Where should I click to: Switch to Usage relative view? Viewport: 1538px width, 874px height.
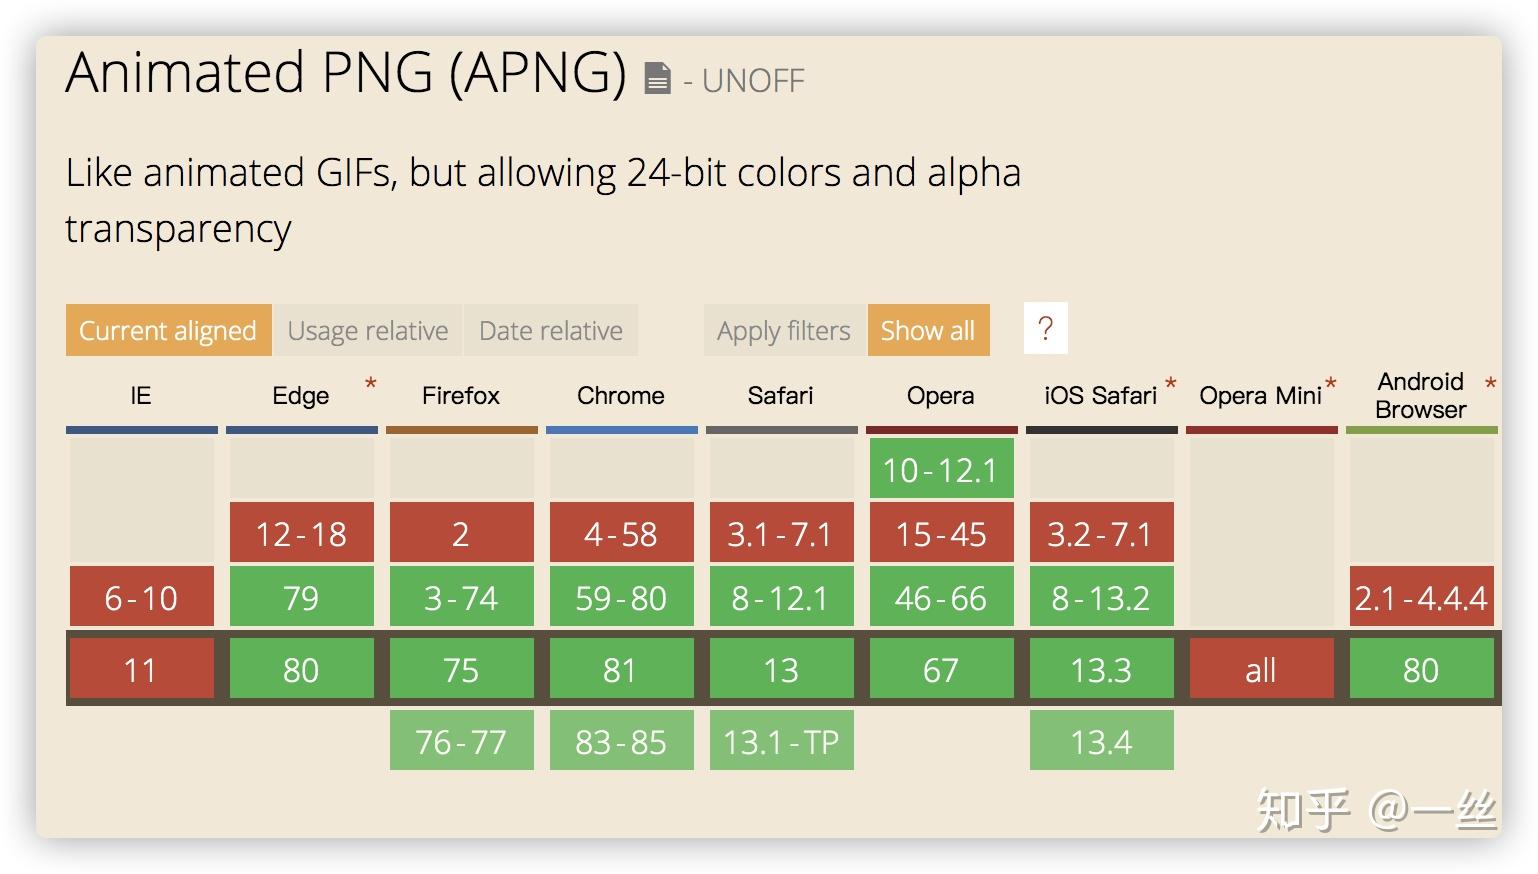pyautogui.click(x=367, y=330)
